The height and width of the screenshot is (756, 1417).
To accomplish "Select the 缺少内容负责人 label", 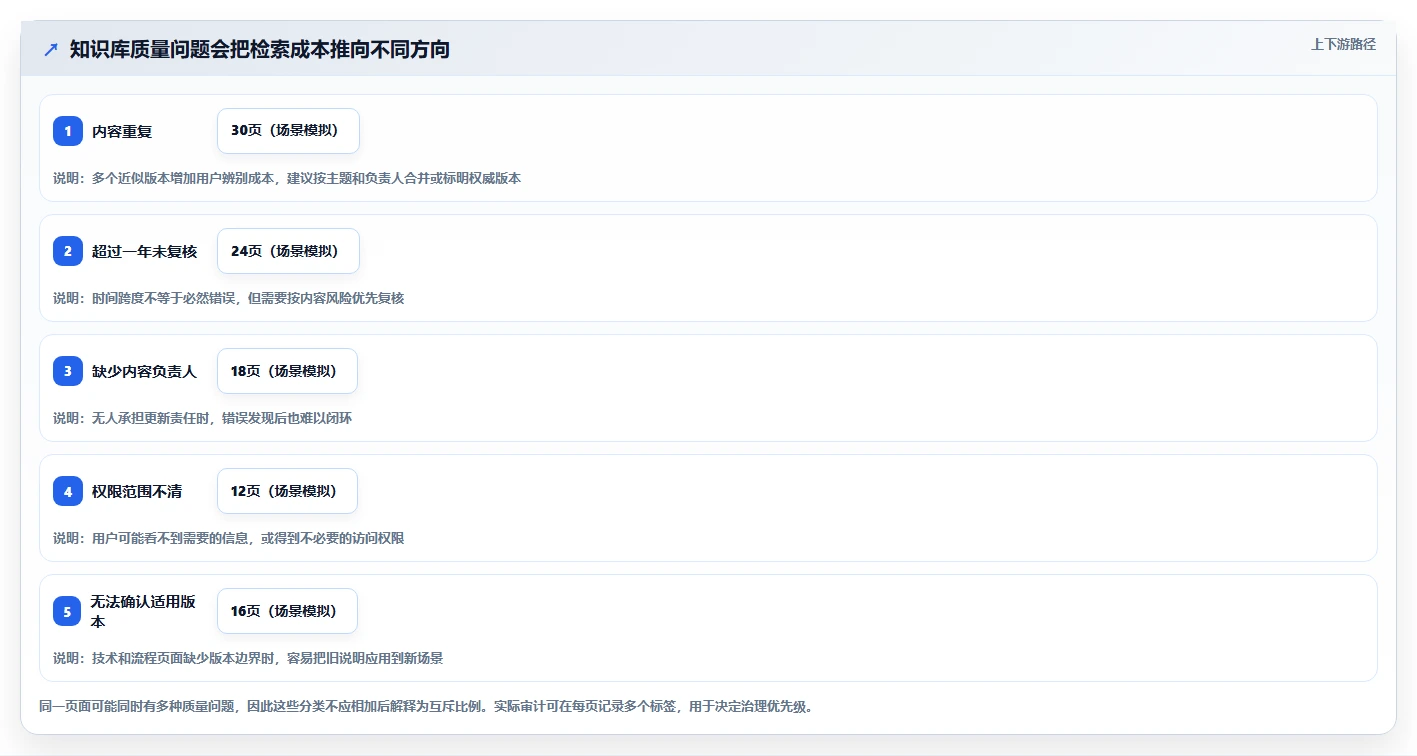I will click(x=145, y=371).
